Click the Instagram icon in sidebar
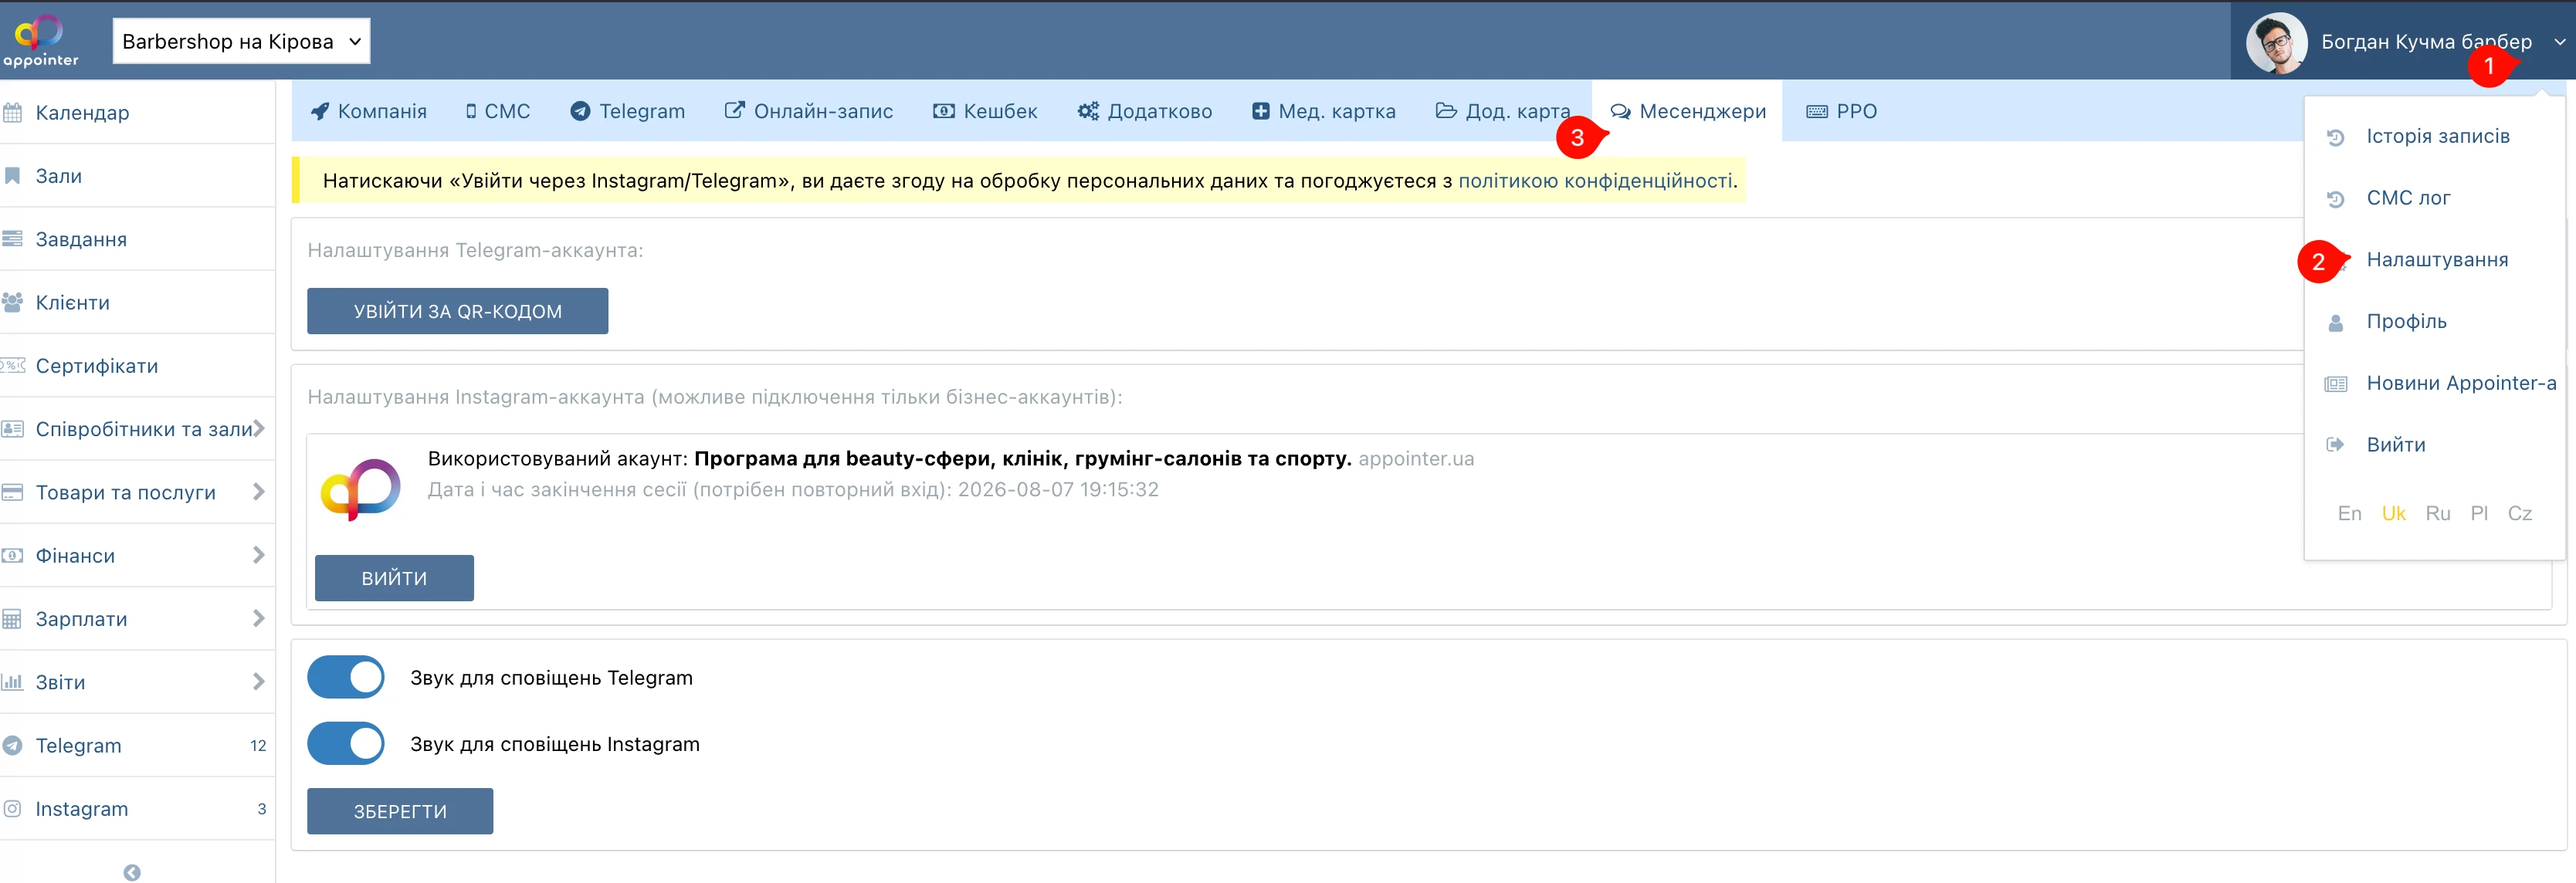Viewport: 2576px width, 883px height. (x=13, y=808)
